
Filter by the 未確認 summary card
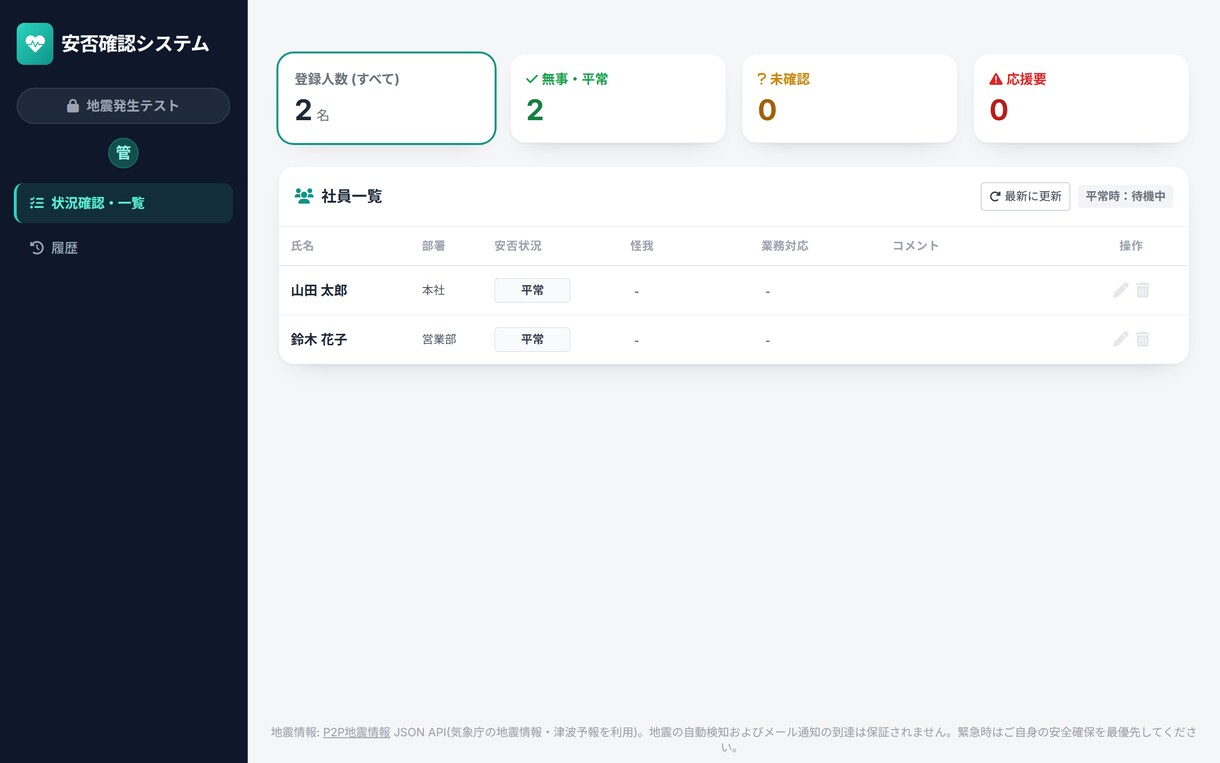point(849,98)
